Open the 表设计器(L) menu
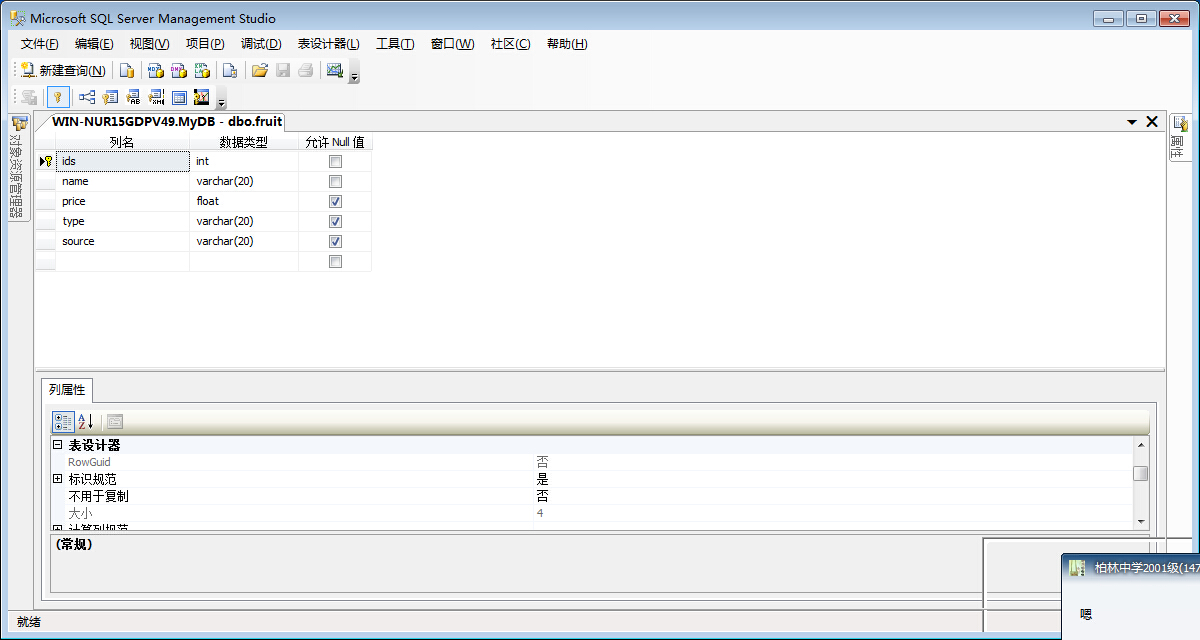 point(329,44)
